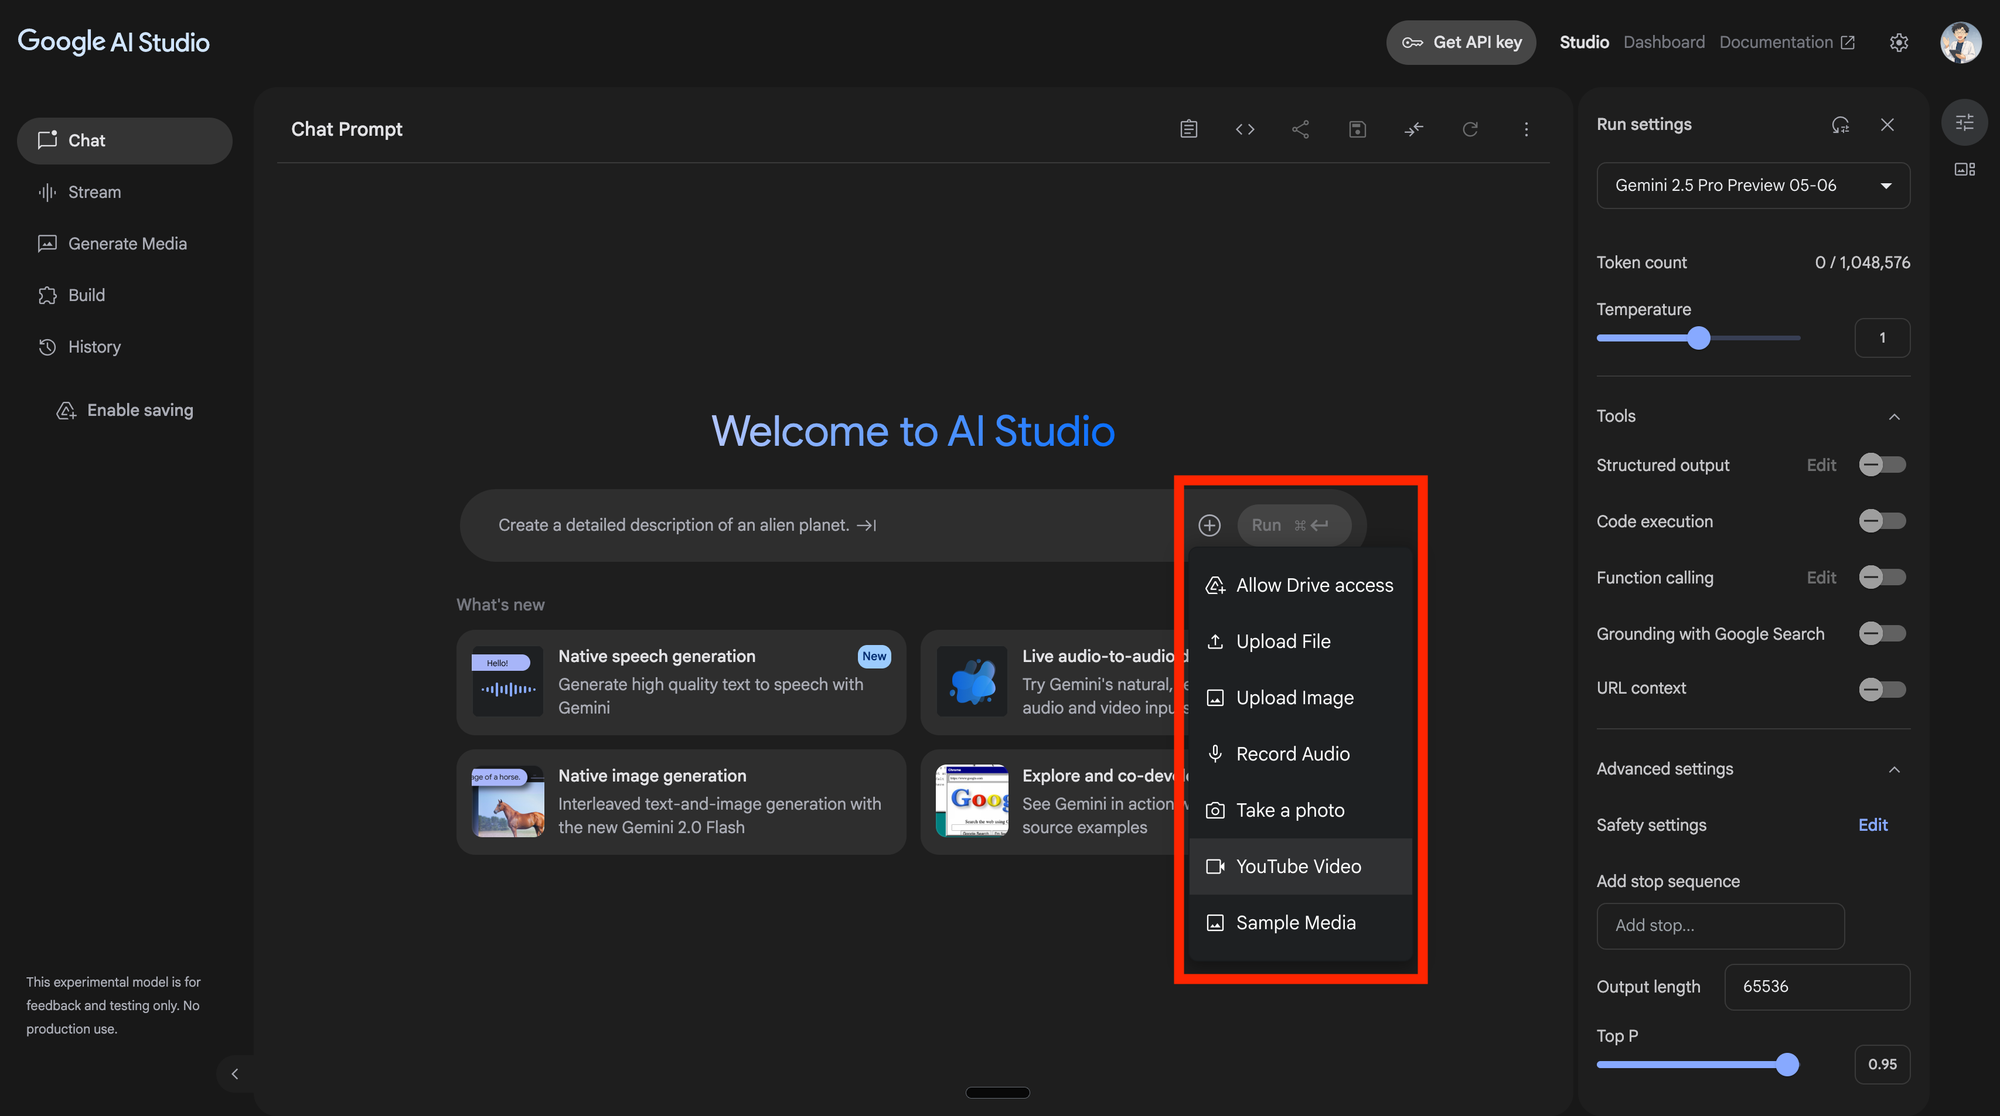Click the Get API key button
2000x1116 pixels.
[x=1461, y=42]
